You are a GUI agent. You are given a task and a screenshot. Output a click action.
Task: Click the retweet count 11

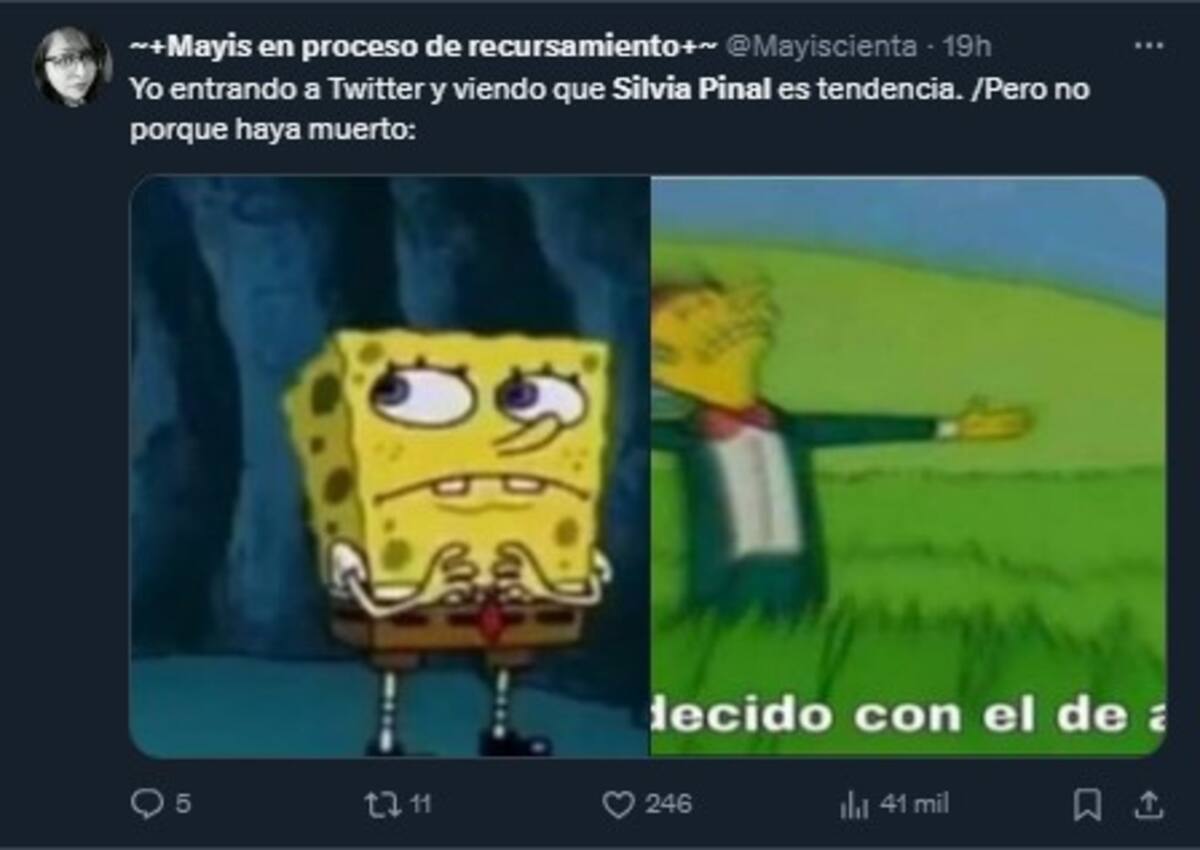[x=421, y=804]
